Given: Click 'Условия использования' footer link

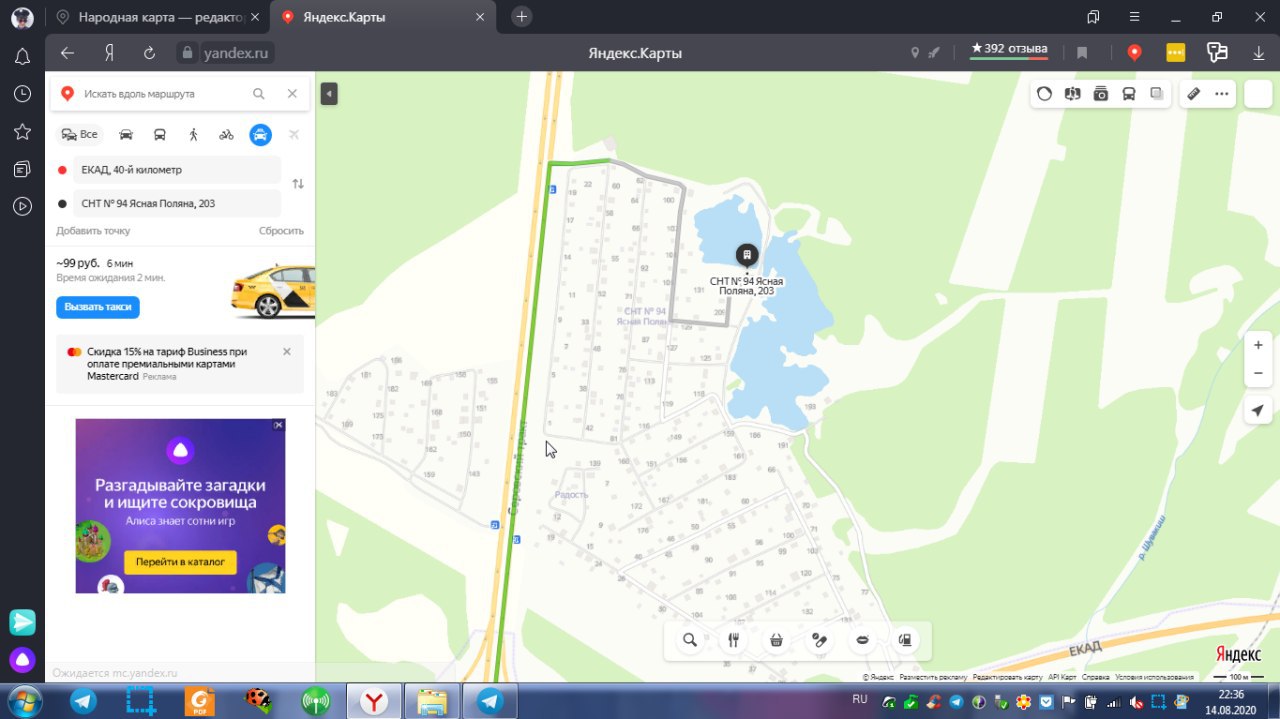Looking at the screenshot, I should tap(1154, 677).
